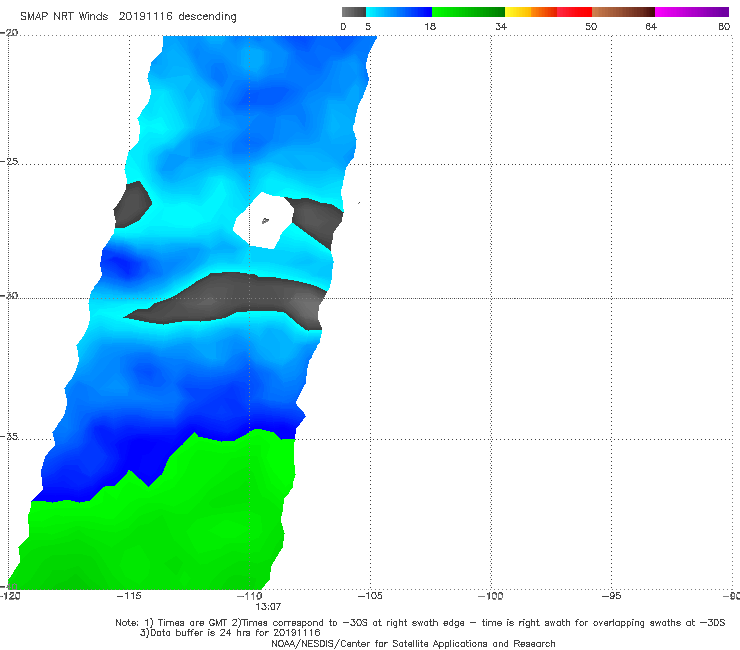
Task: Click the "-110" longitude axis label
Action: point(249,596)
